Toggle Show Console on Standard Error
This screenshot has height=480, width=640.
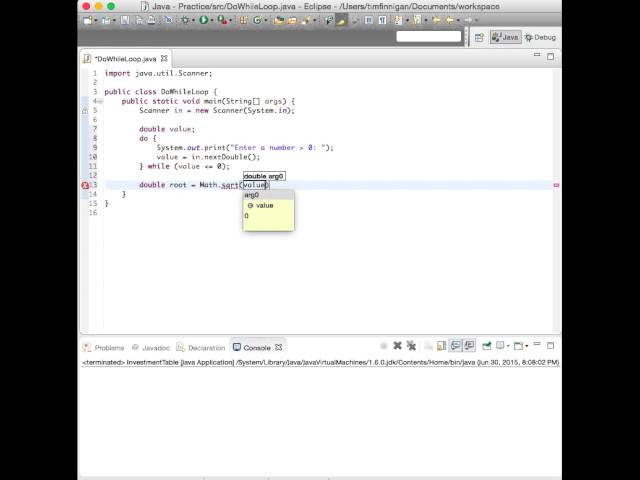click(469, 346)
